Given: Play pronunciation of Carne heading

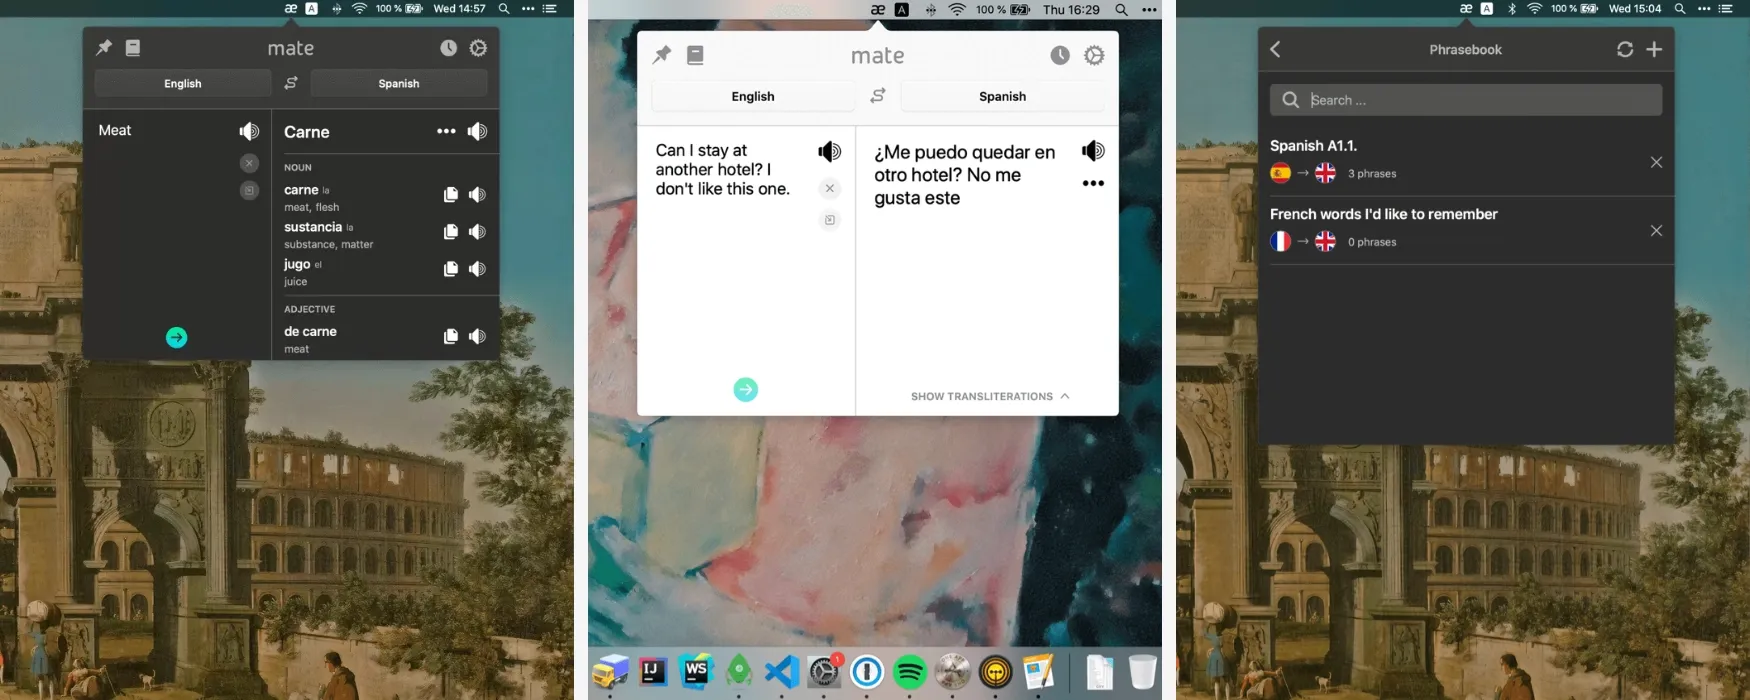Looking at the screenshot, I should tap(477, 131).
